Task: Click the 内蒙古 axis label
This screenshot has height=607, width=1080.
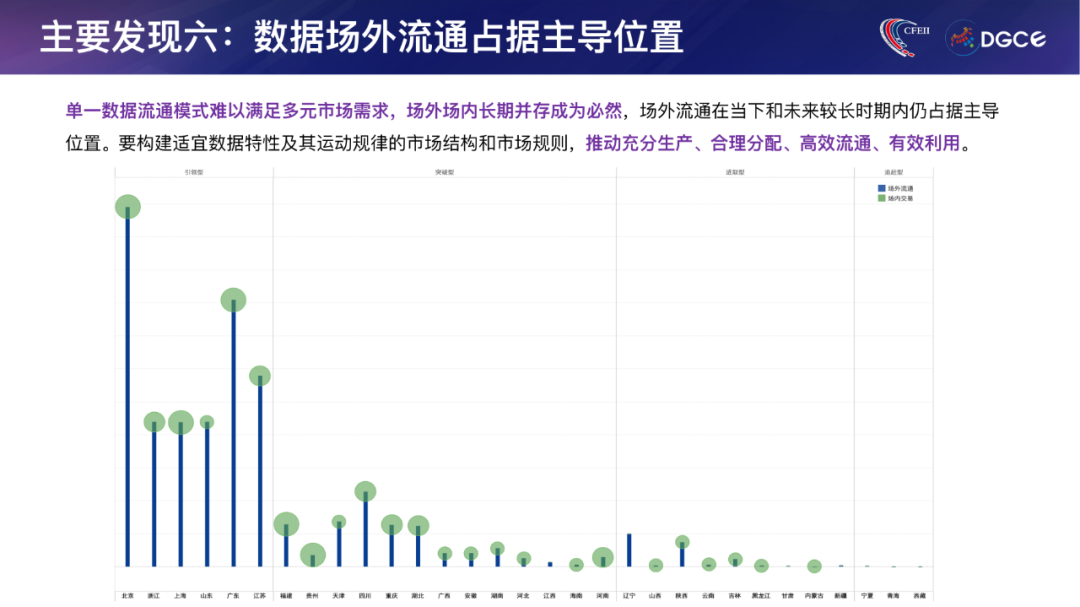Action: click(x=814, y=596)
